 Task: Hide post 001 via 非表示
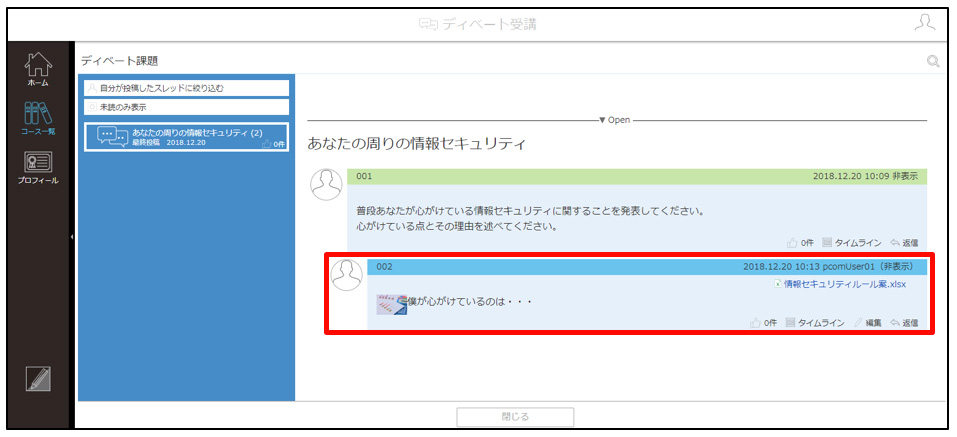tap(905, 176)
